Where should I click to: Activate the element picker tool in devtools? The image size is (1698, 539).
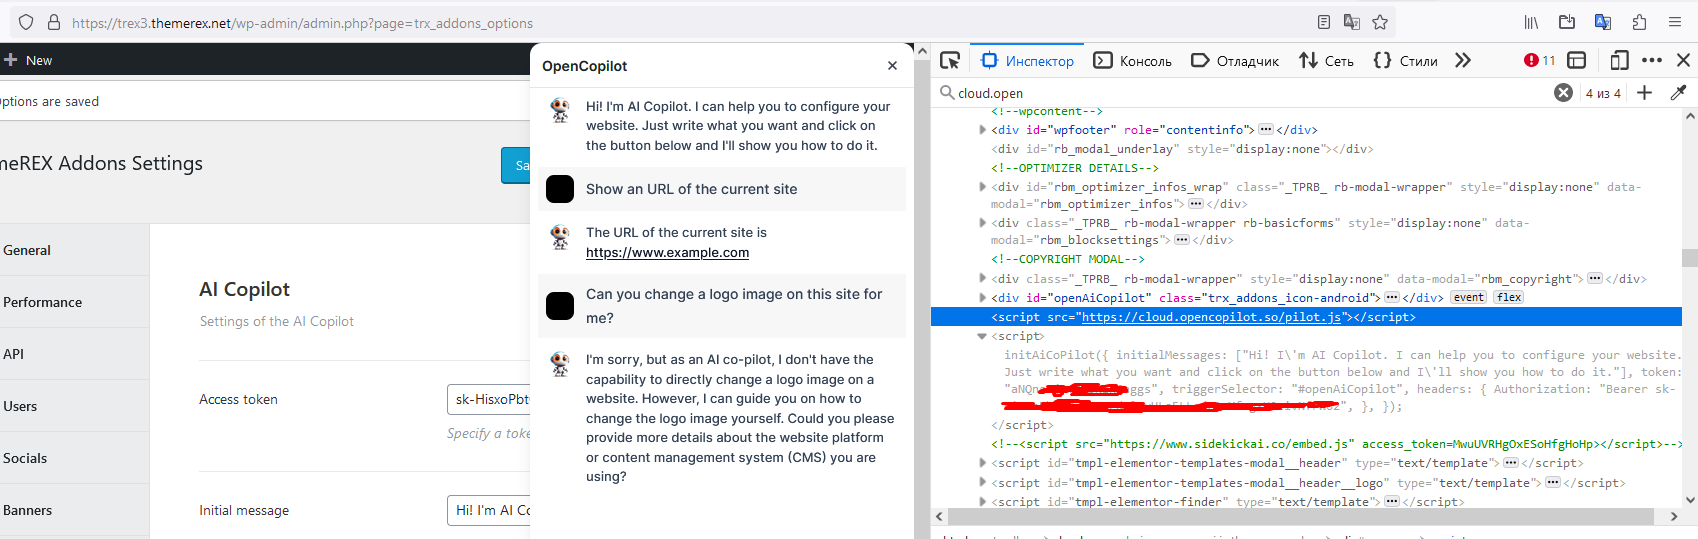pyautogui.click(x=950, y=60)
